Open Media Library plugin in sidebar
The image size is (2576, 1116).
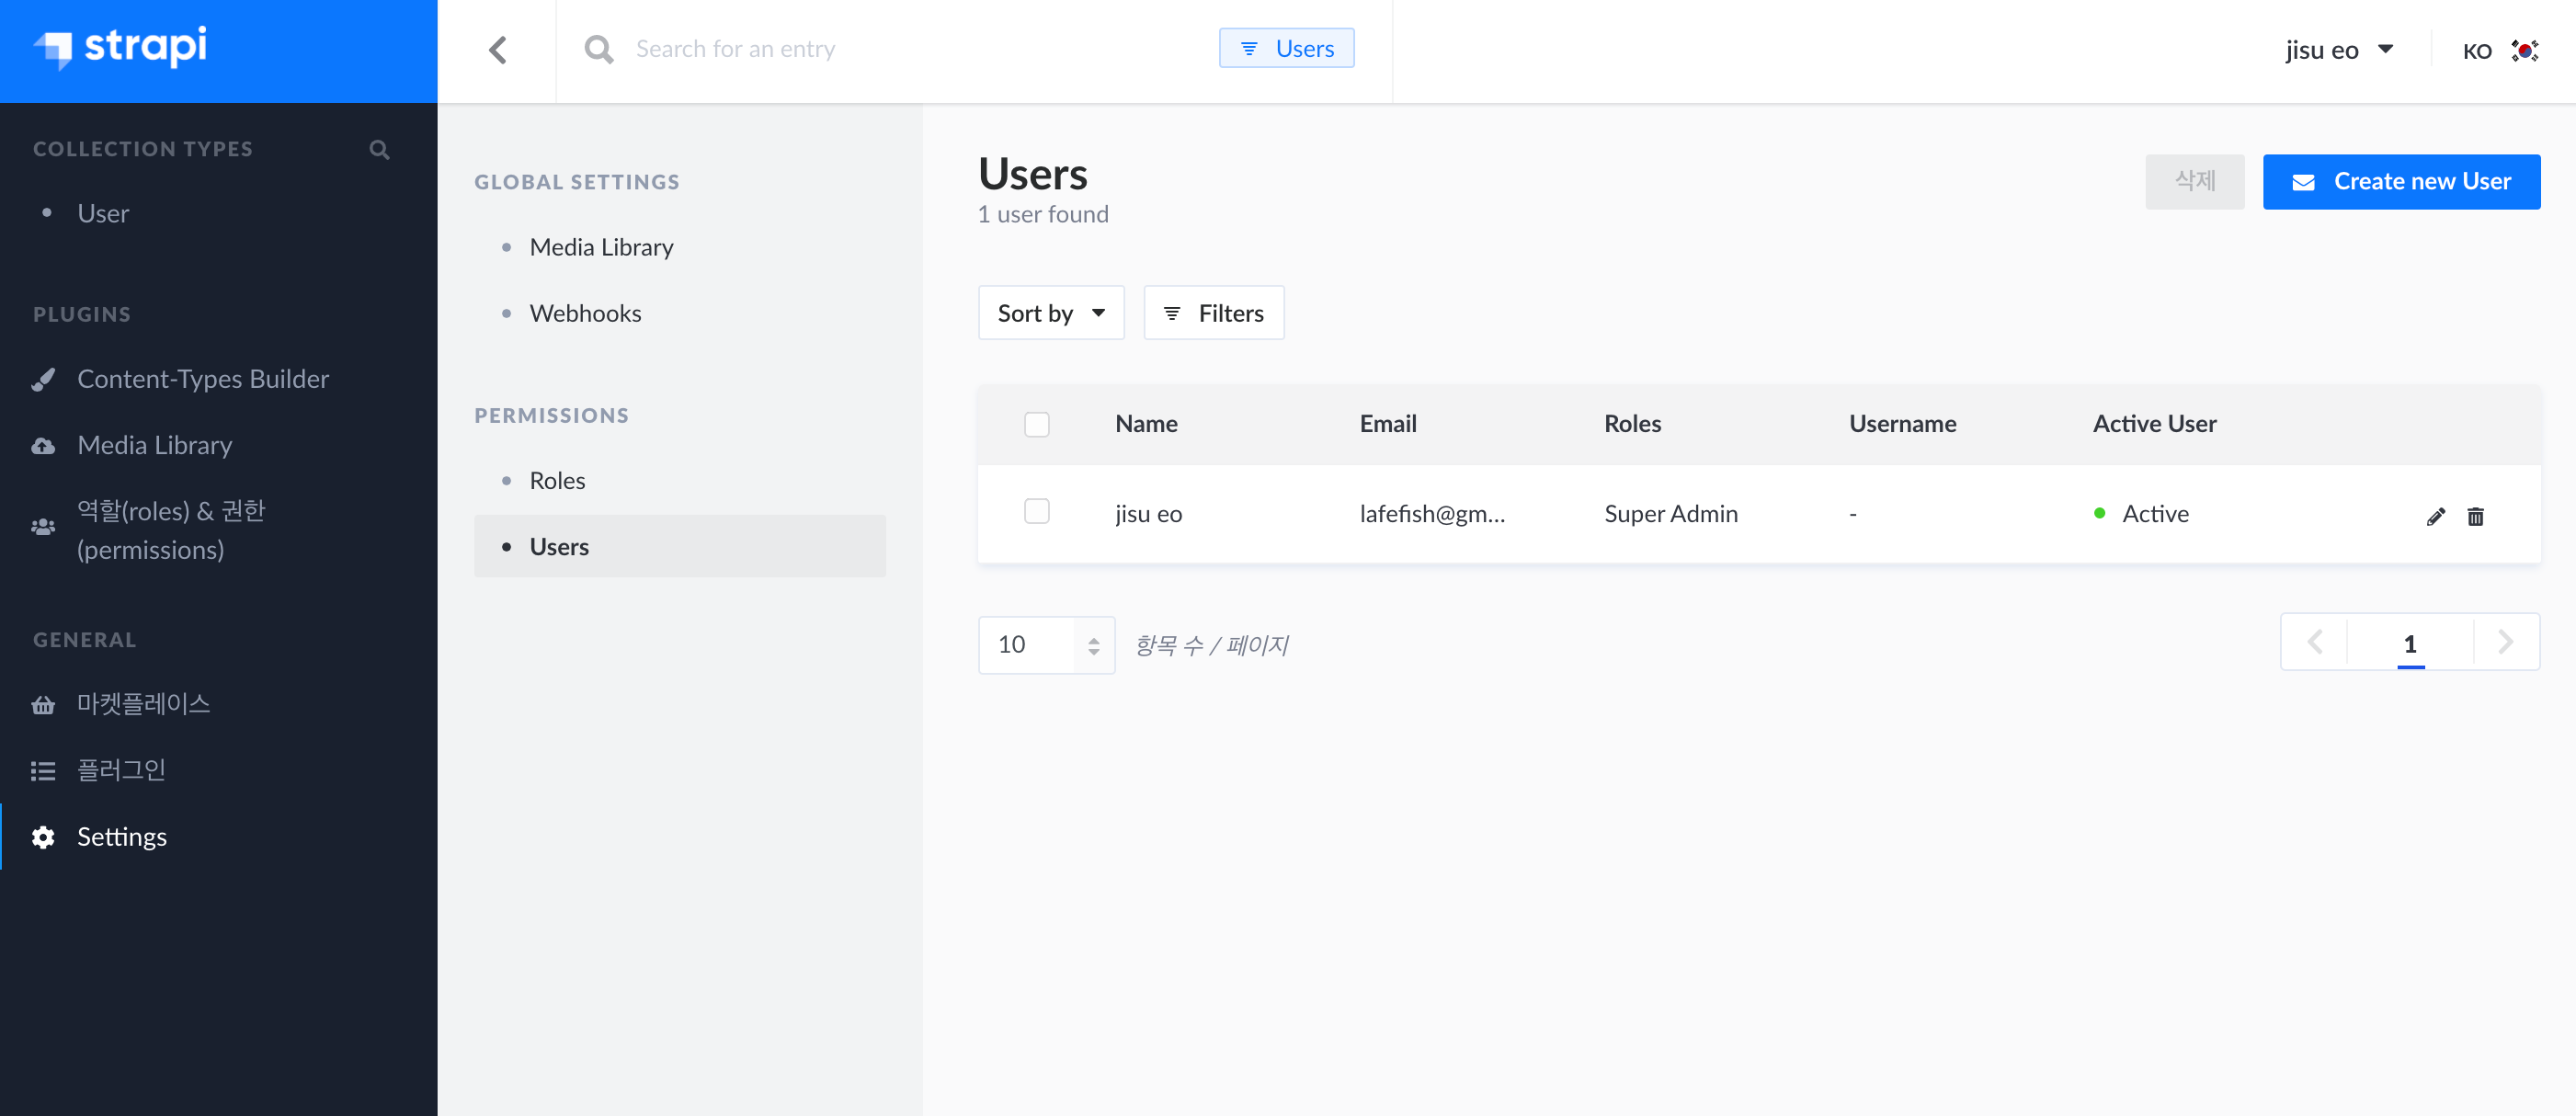(154, 445)
